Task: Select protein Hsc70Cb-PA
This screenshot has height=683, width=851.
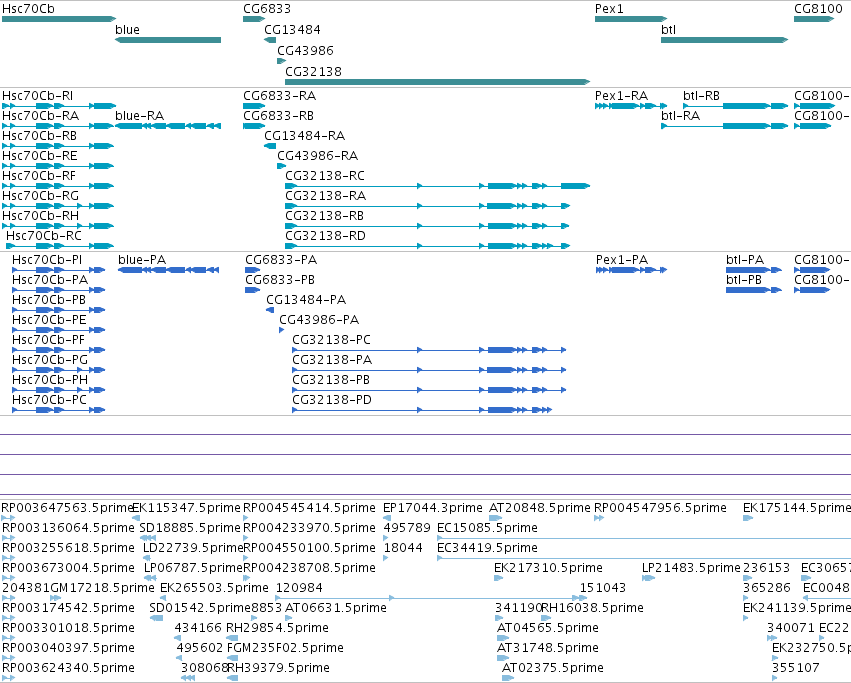Action: point(50,280)
